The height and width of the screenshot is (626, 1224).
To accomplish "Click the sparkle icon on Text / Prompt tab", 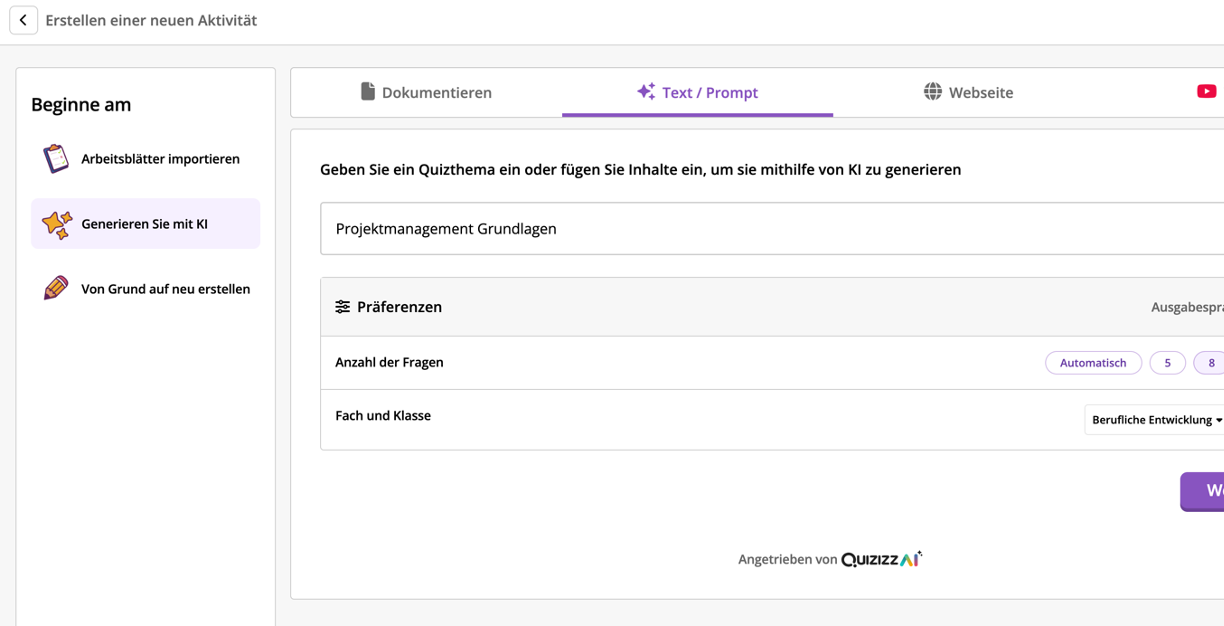I will pyautogui.click(x=646, y=92).
